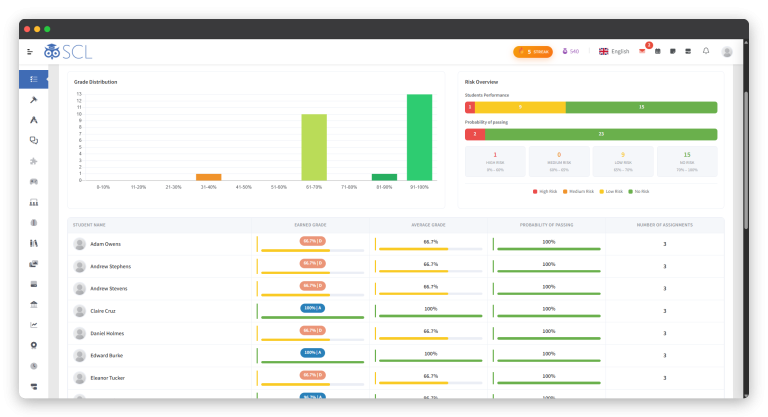Open the notifications bell icon

coord(706,51)
